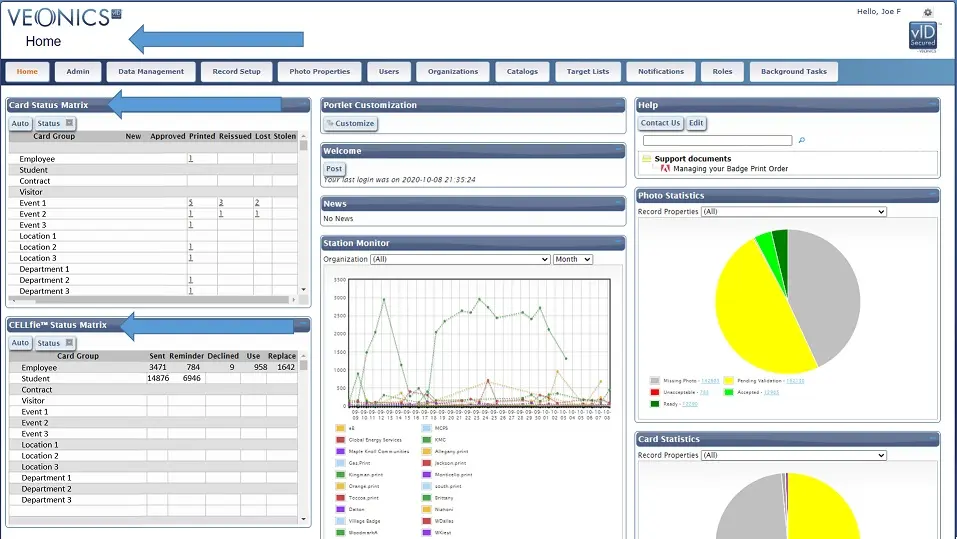Click the Veonics logo
Screen dimensions: 957x539
click(64, 17)
